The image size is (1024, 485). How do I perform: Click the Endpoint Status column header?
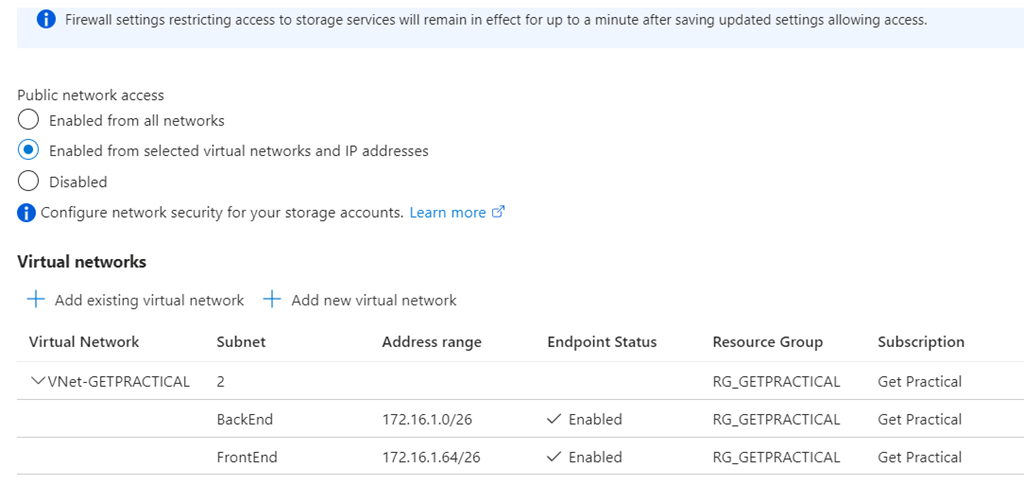click(602, 342)
